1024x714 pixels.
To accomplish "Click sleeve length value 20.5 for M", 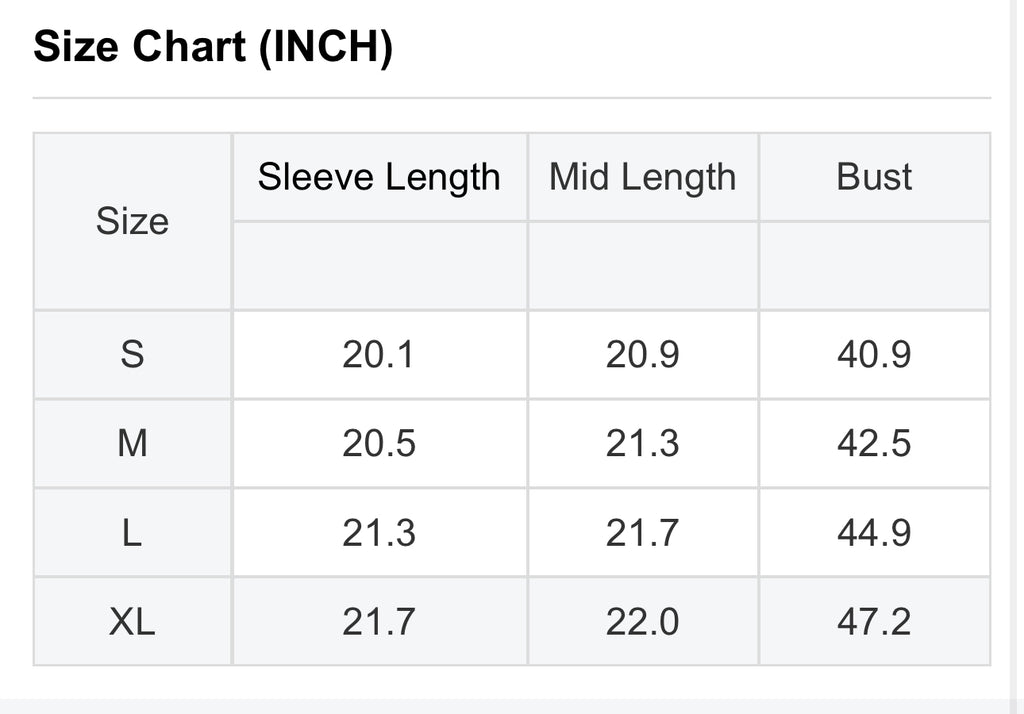I will (x=379, y=444).
